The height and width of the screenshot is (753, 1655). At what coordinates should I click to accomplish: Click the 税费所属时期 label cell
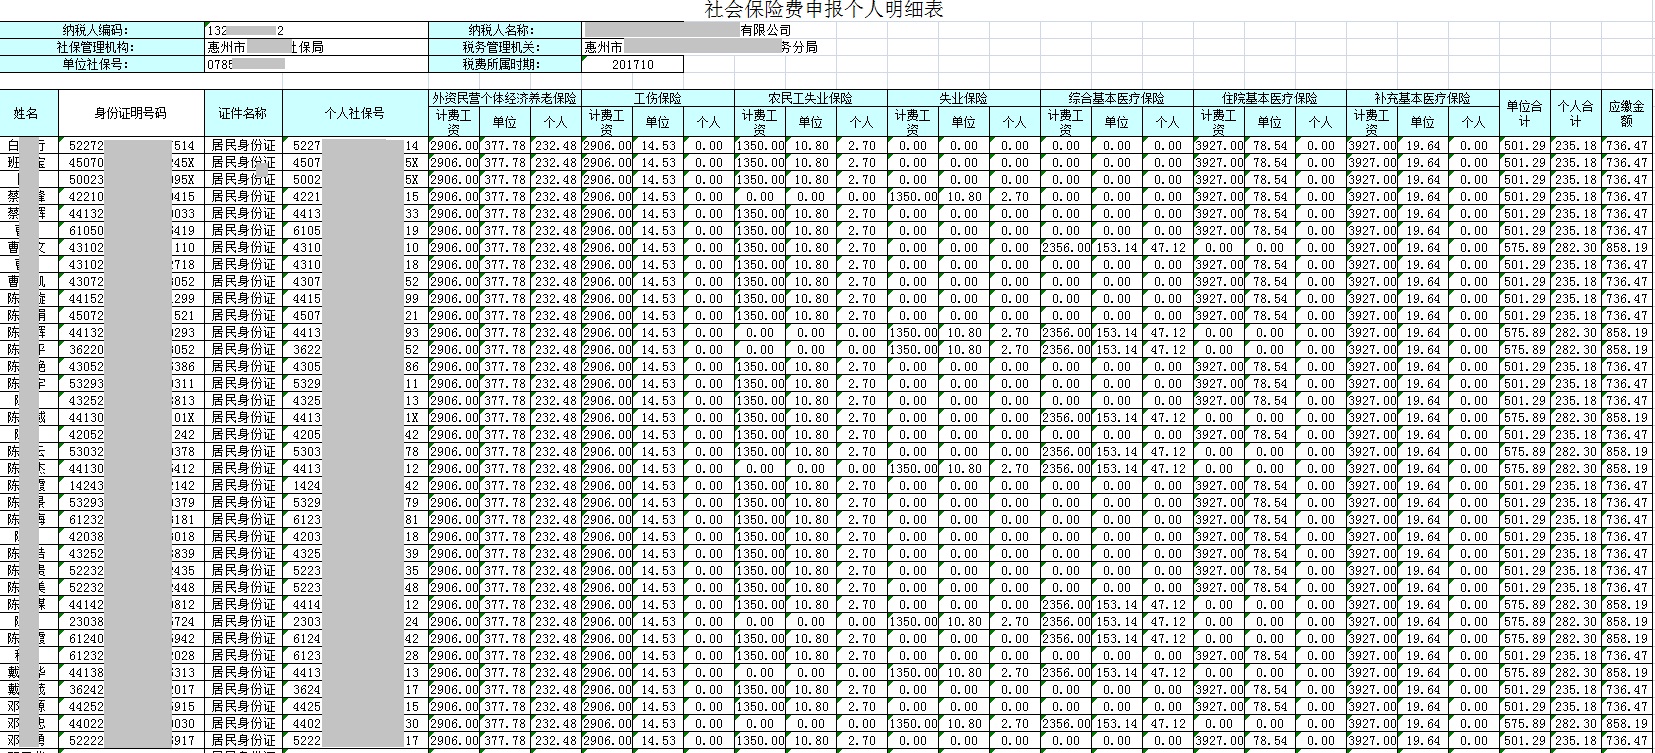505,64
